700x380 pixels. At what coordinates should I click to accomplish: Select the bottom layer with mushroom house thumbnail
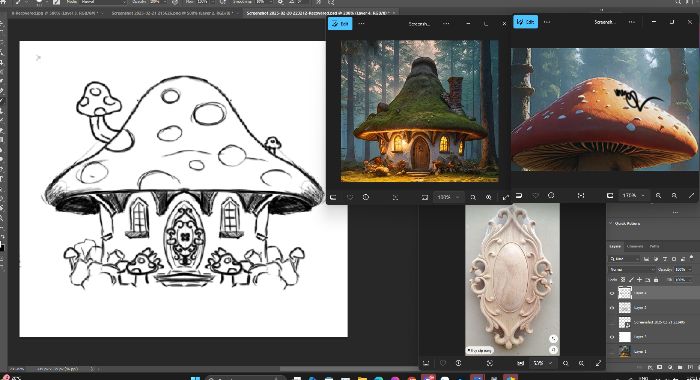pyautogui.click(x=654, y=351)
